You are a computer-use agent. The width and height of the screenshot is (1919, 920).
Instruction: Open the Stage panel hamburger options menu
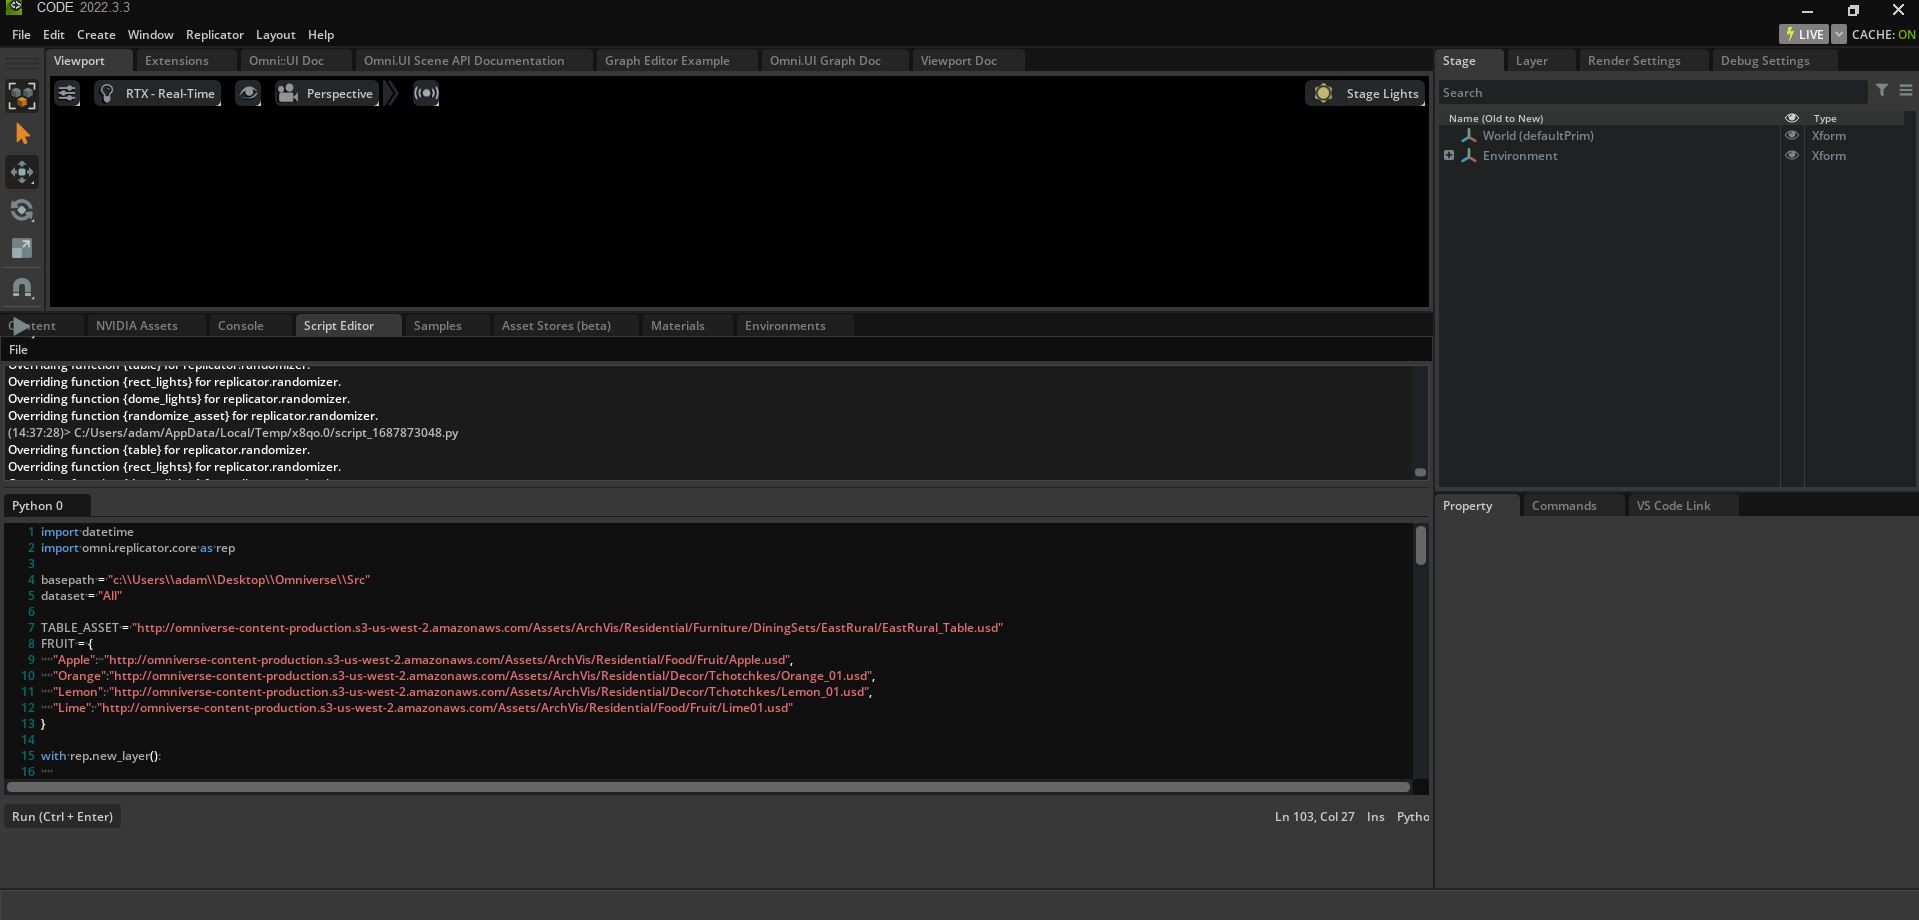(x=1905, y=91)
